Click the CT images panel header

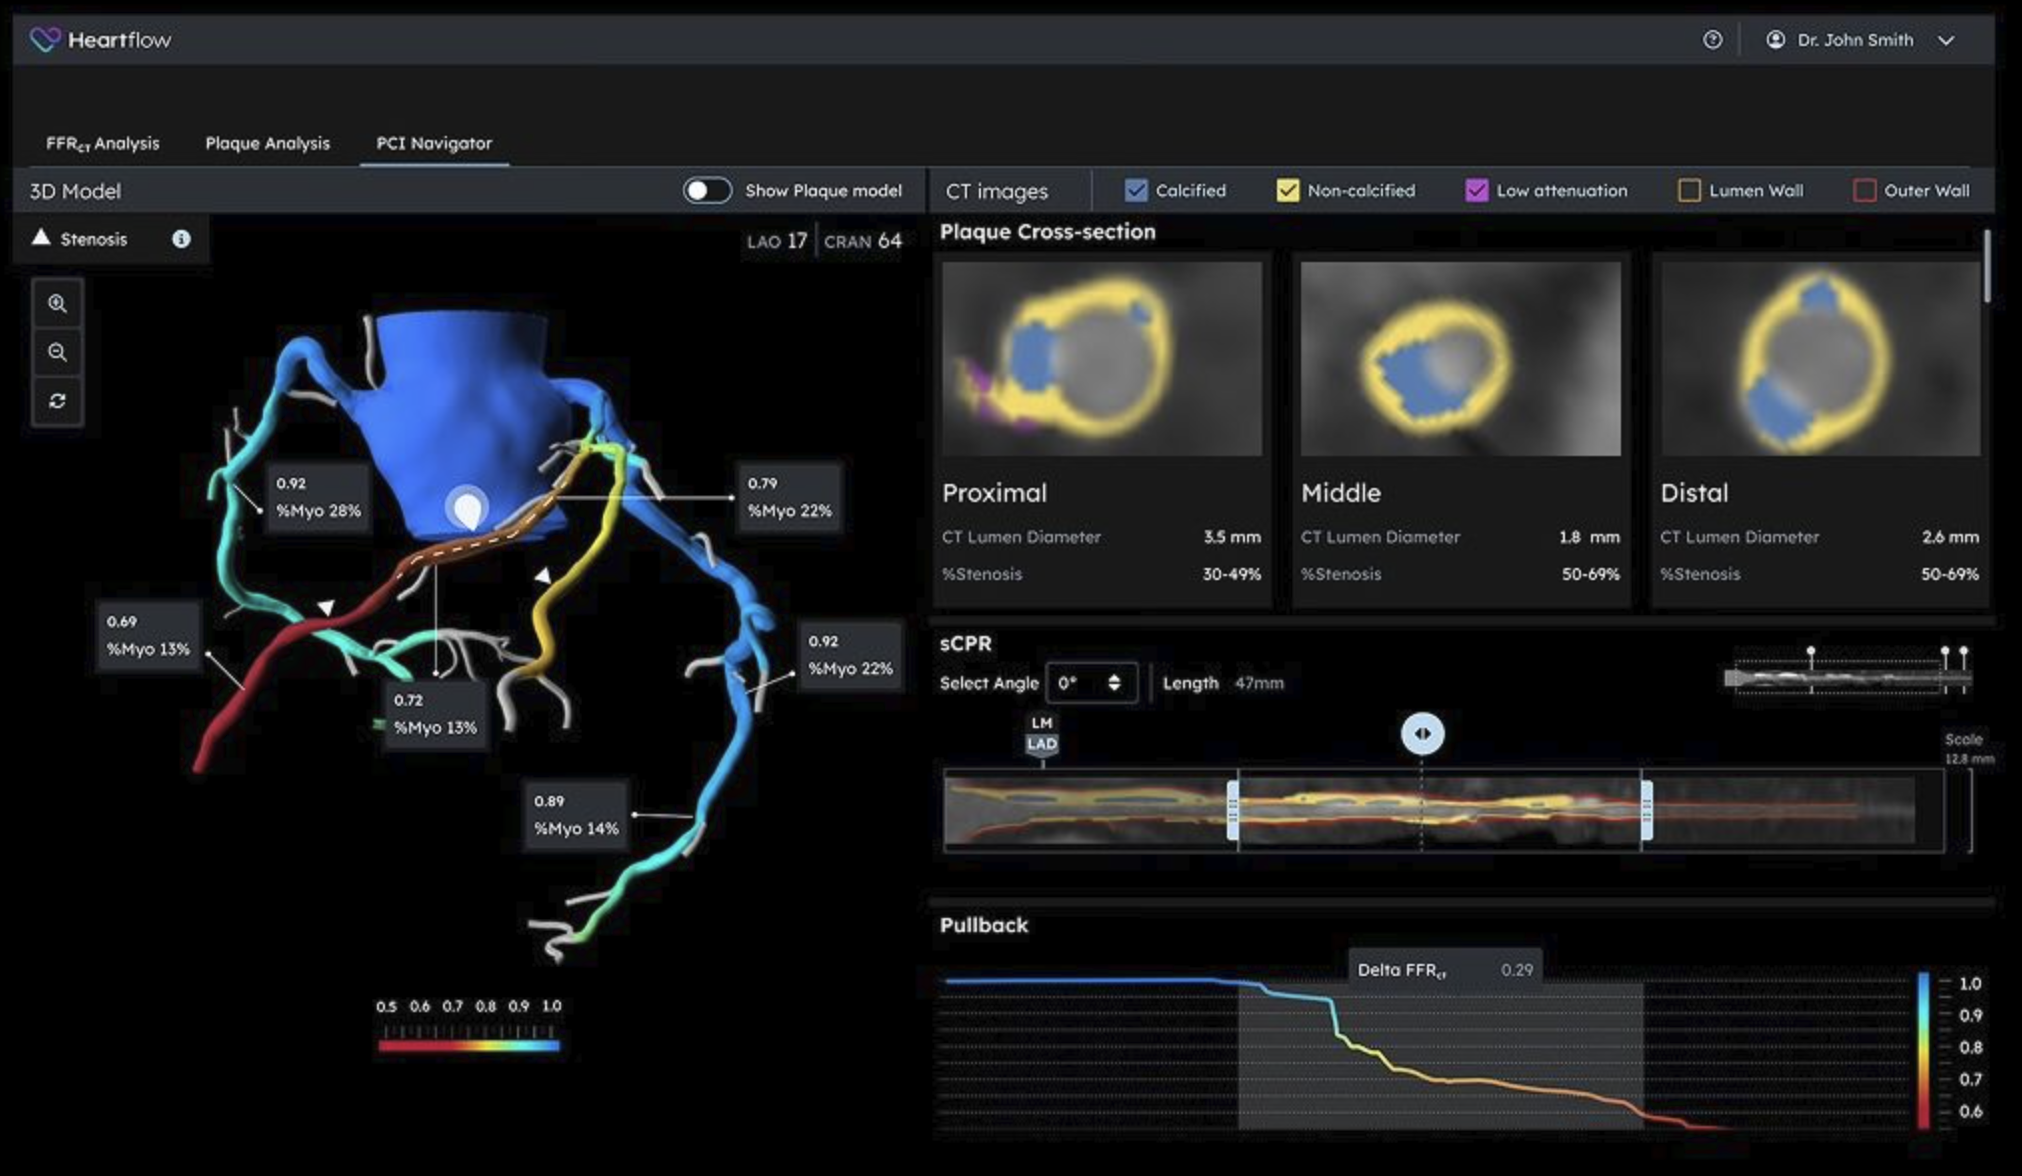click(997, 191)
